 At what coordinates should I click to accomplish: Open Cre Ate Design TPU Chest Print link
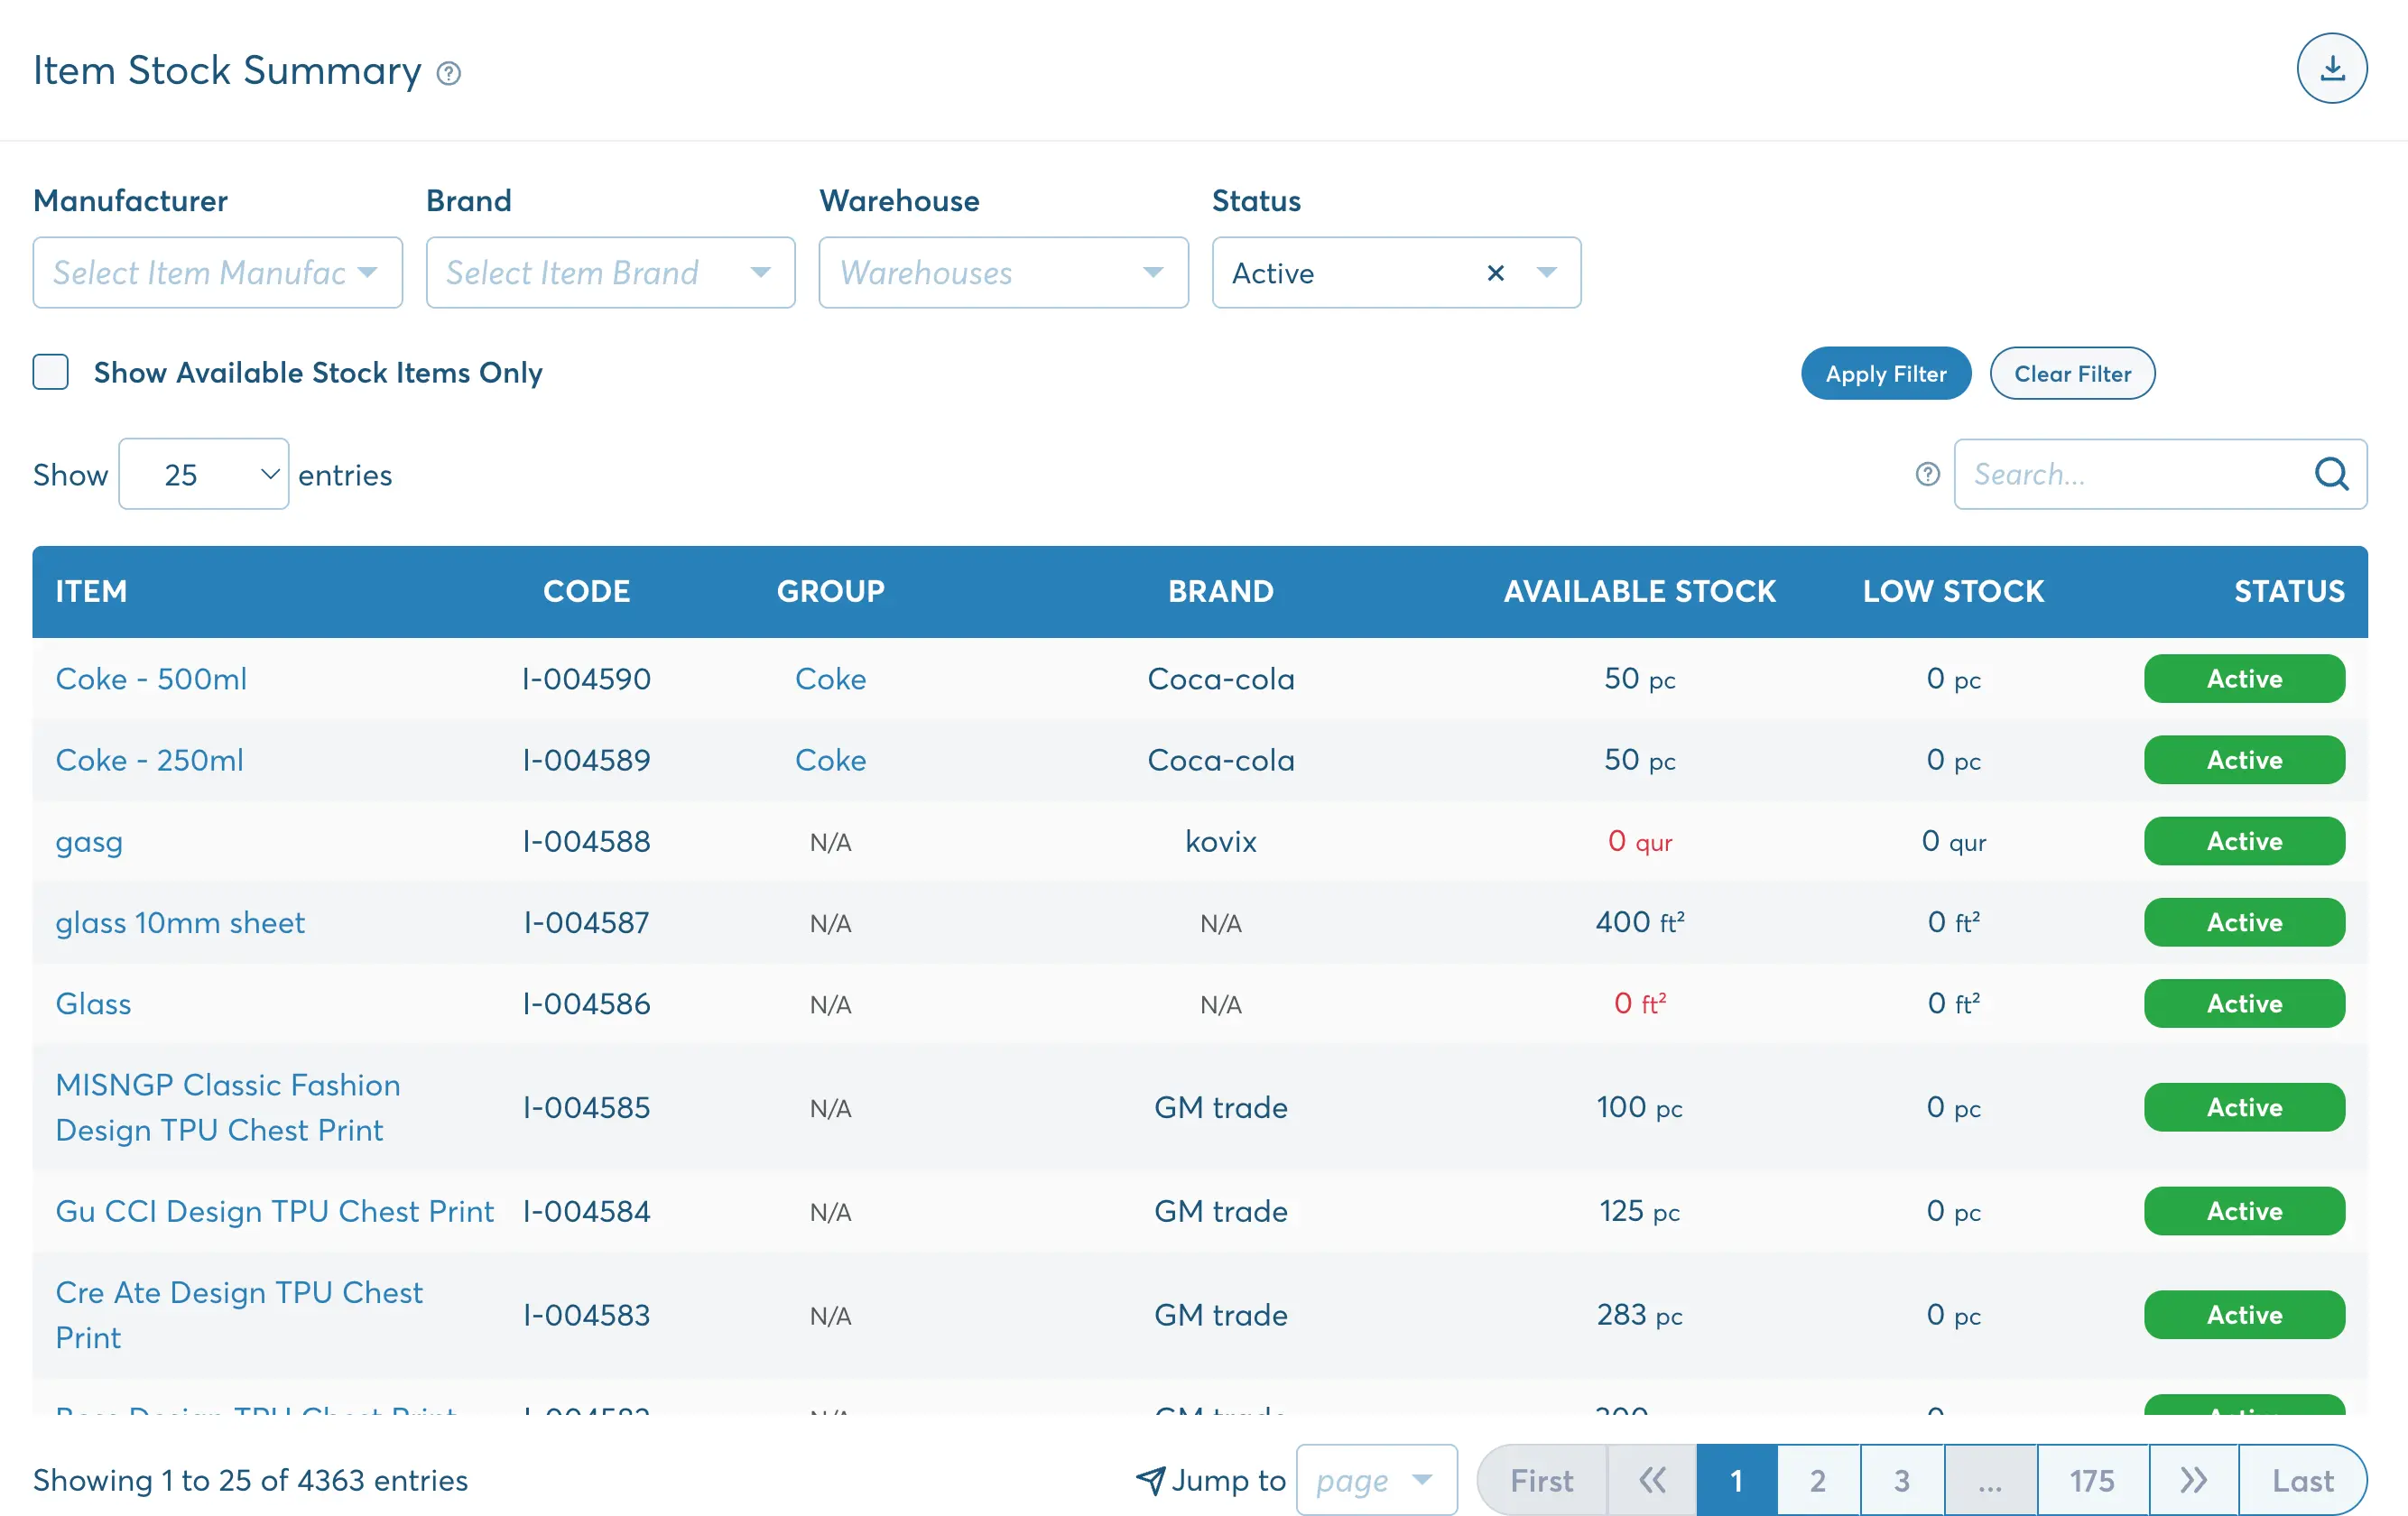coord(239,1314)
